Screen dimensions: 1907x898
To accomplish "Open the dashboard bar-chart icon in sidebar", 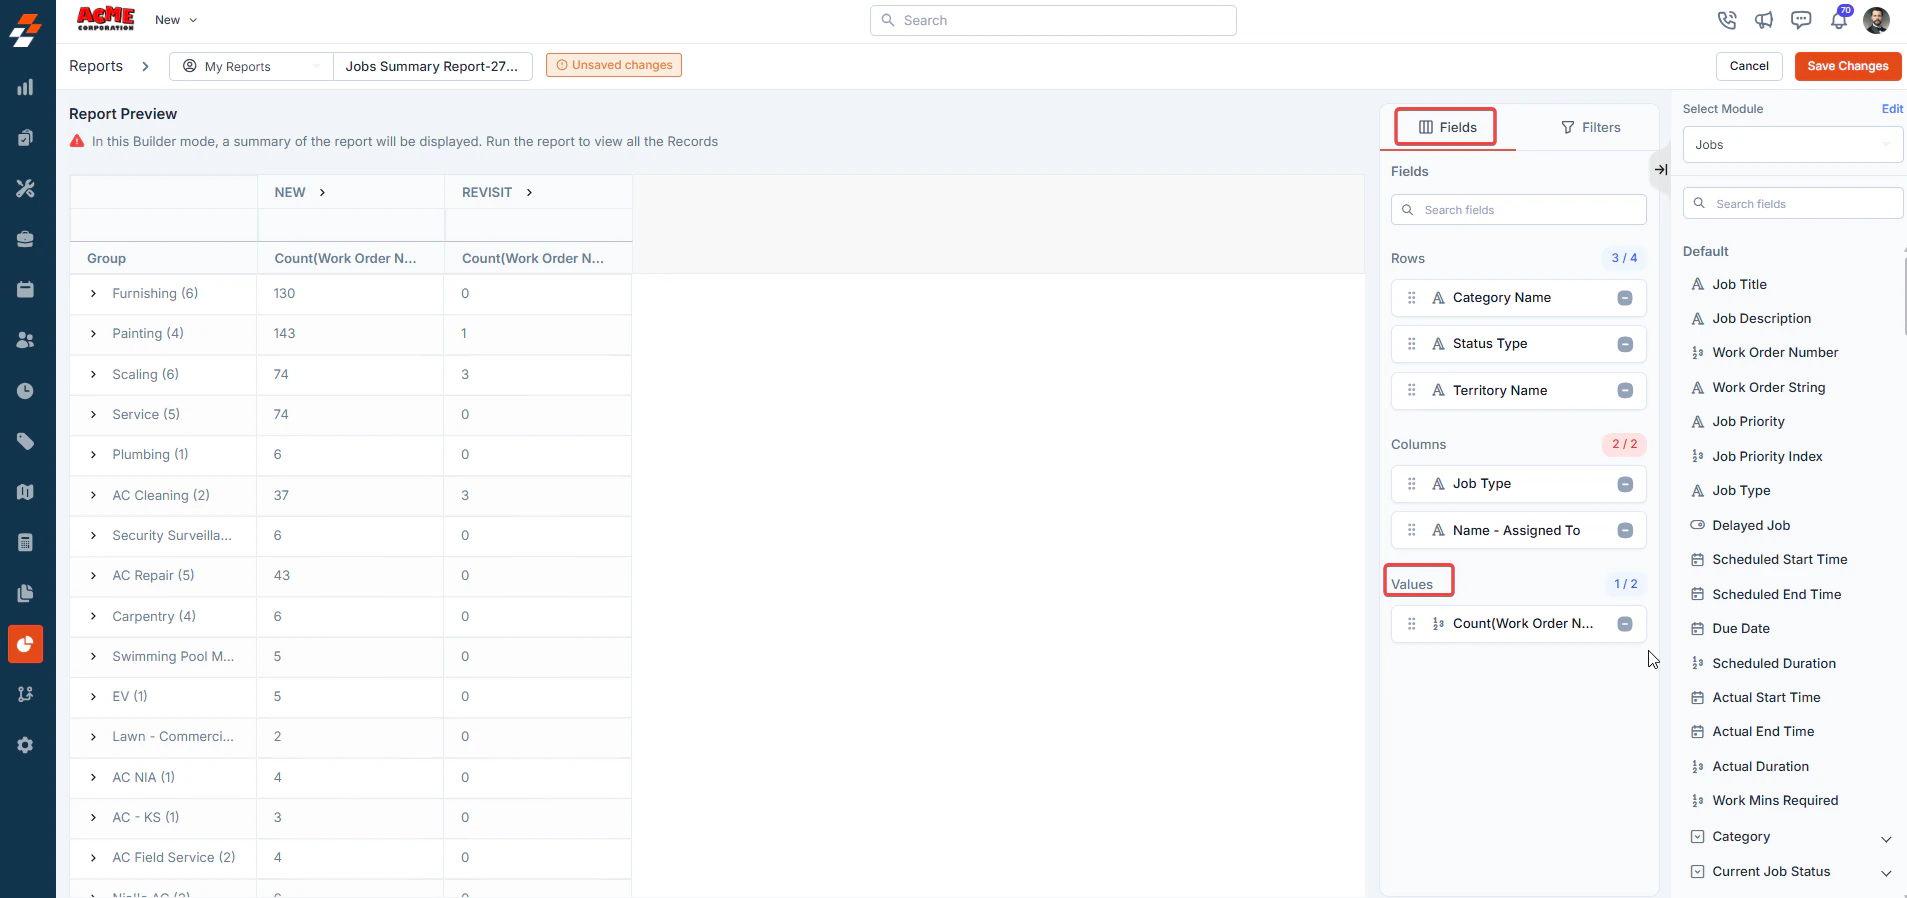I will pyautogui.click(x=26, y=87).
